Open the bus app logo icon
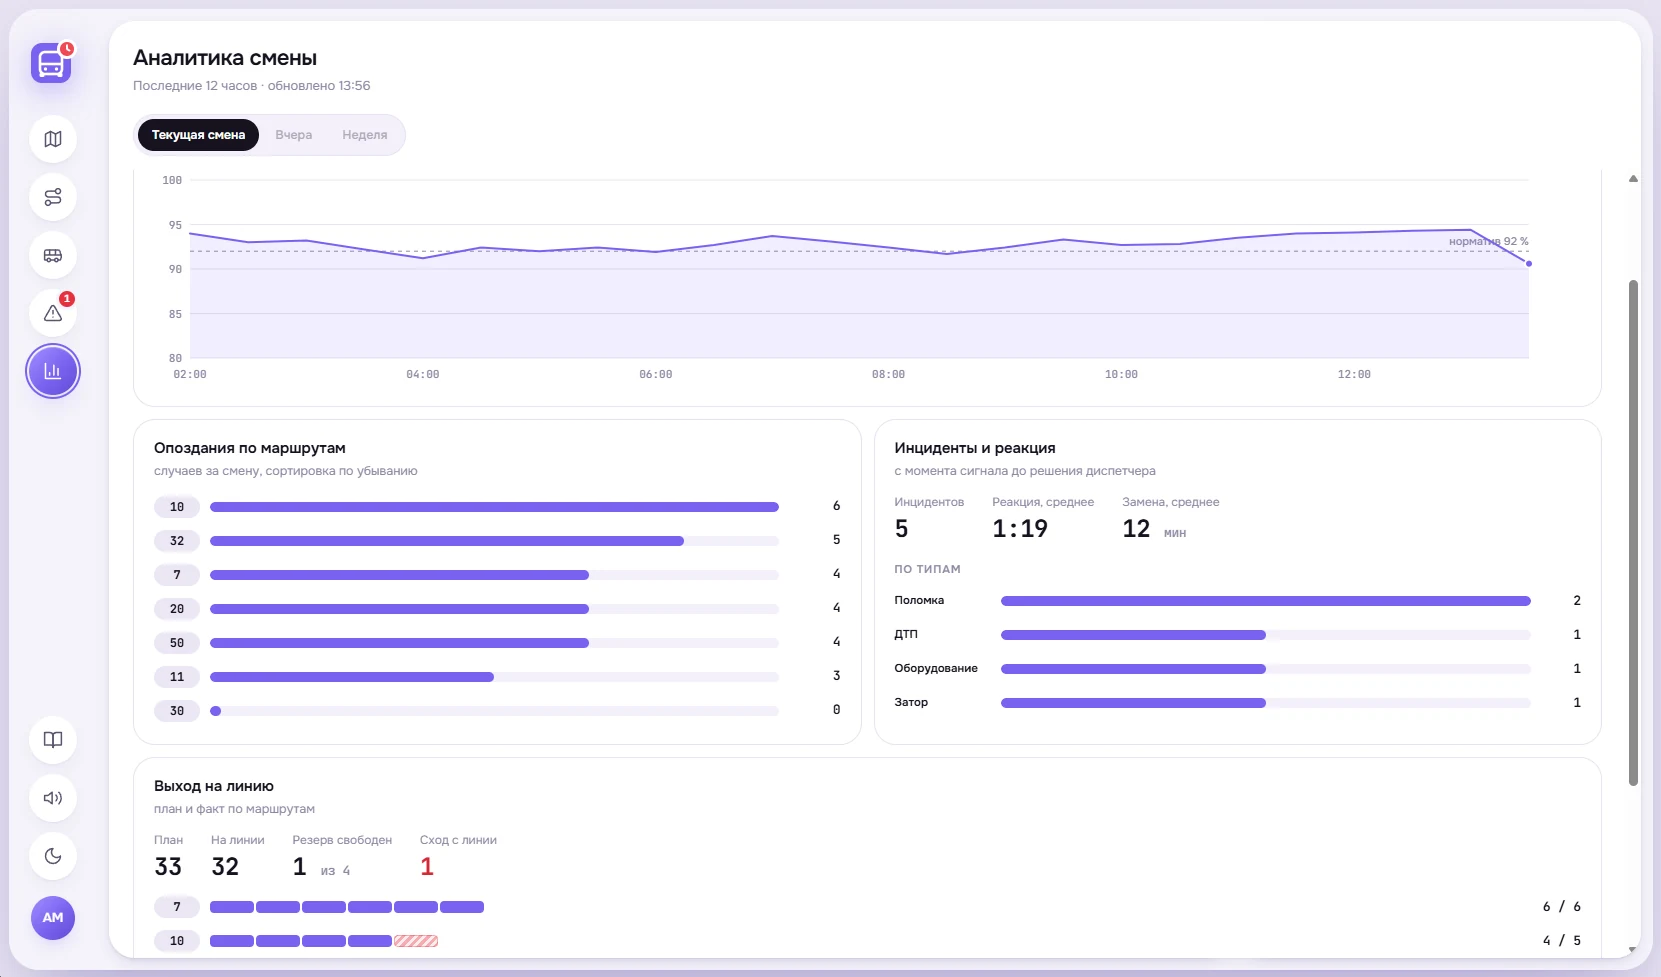Viewport: 1661px width, 977px height. click(52, 62)
